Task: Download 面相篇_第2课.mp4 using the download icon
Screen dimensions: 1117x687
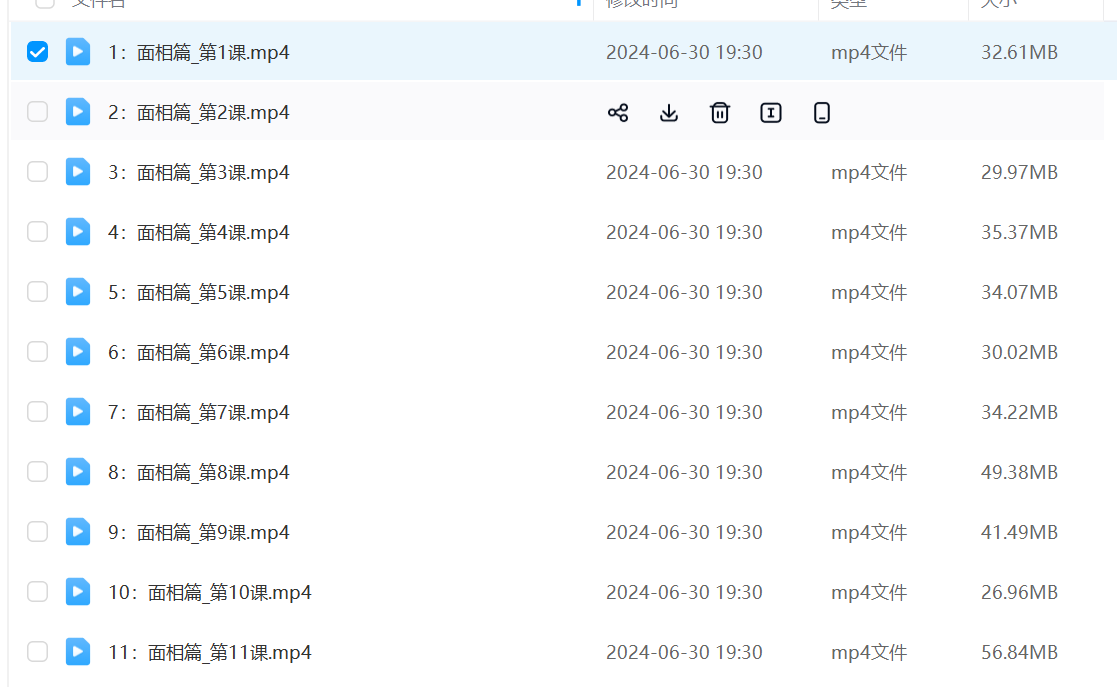Action: coord(669,113)
